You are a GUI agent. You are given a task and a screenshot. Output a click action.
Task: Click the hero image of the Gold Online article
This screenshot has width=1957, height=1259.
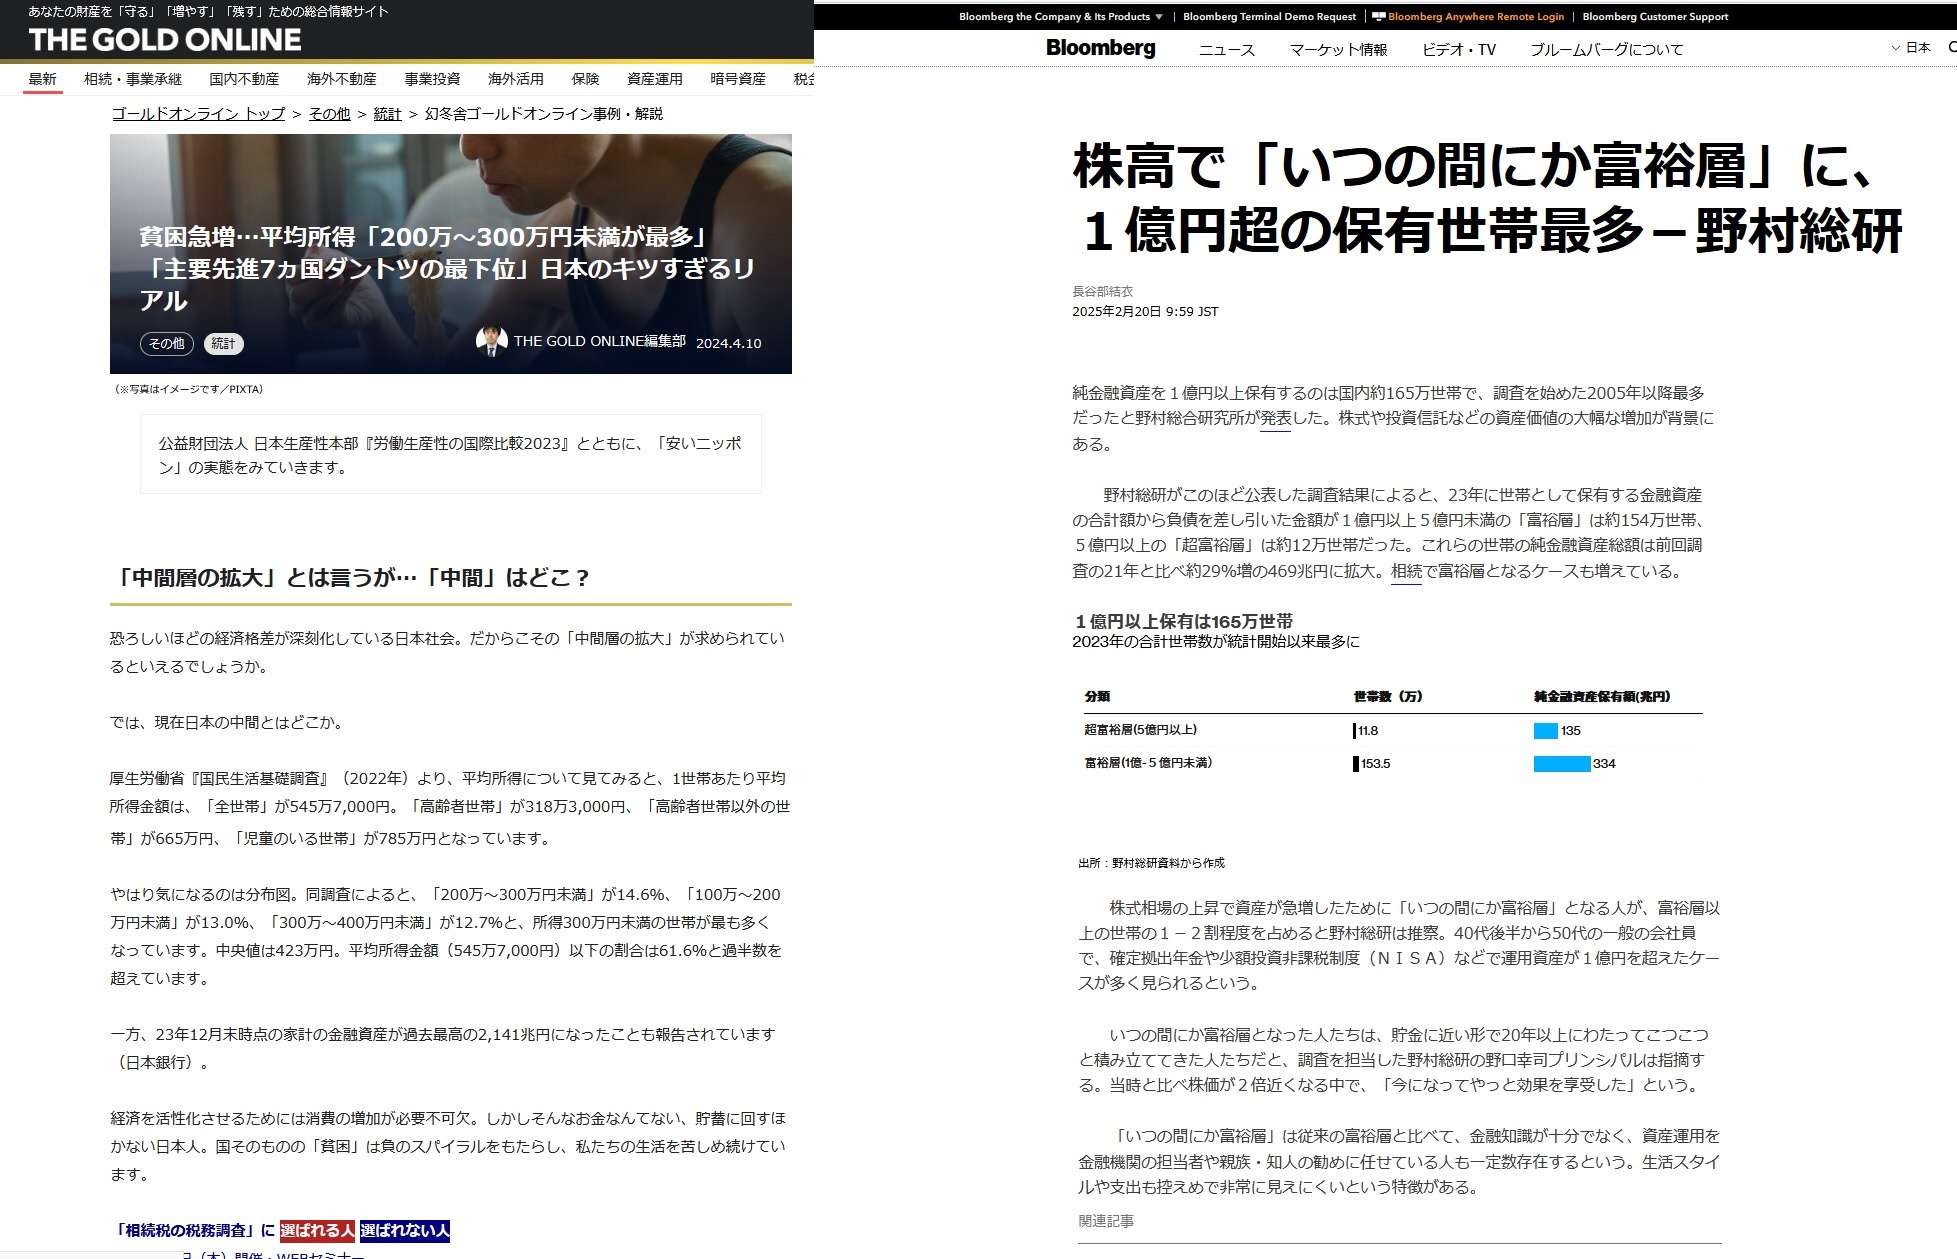pyautogui.click(x=450, y=180)
